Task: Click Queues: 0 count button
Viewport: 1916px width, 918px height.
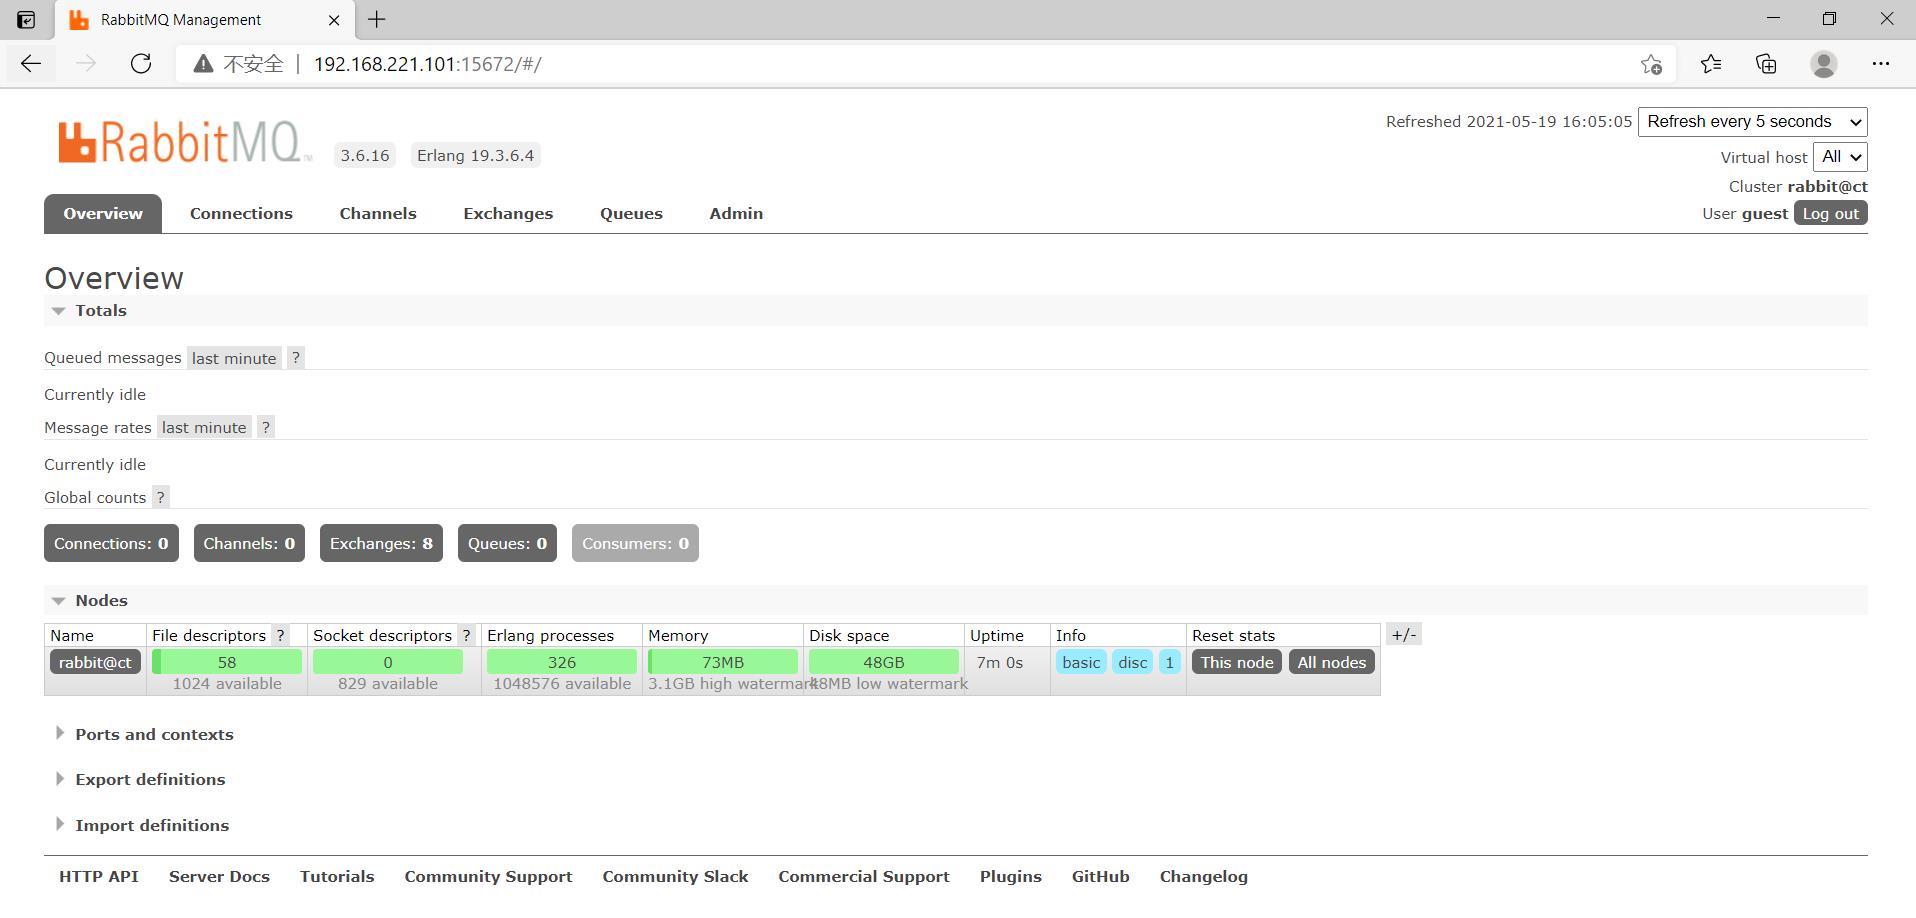Action: click(x=507, y=543)
